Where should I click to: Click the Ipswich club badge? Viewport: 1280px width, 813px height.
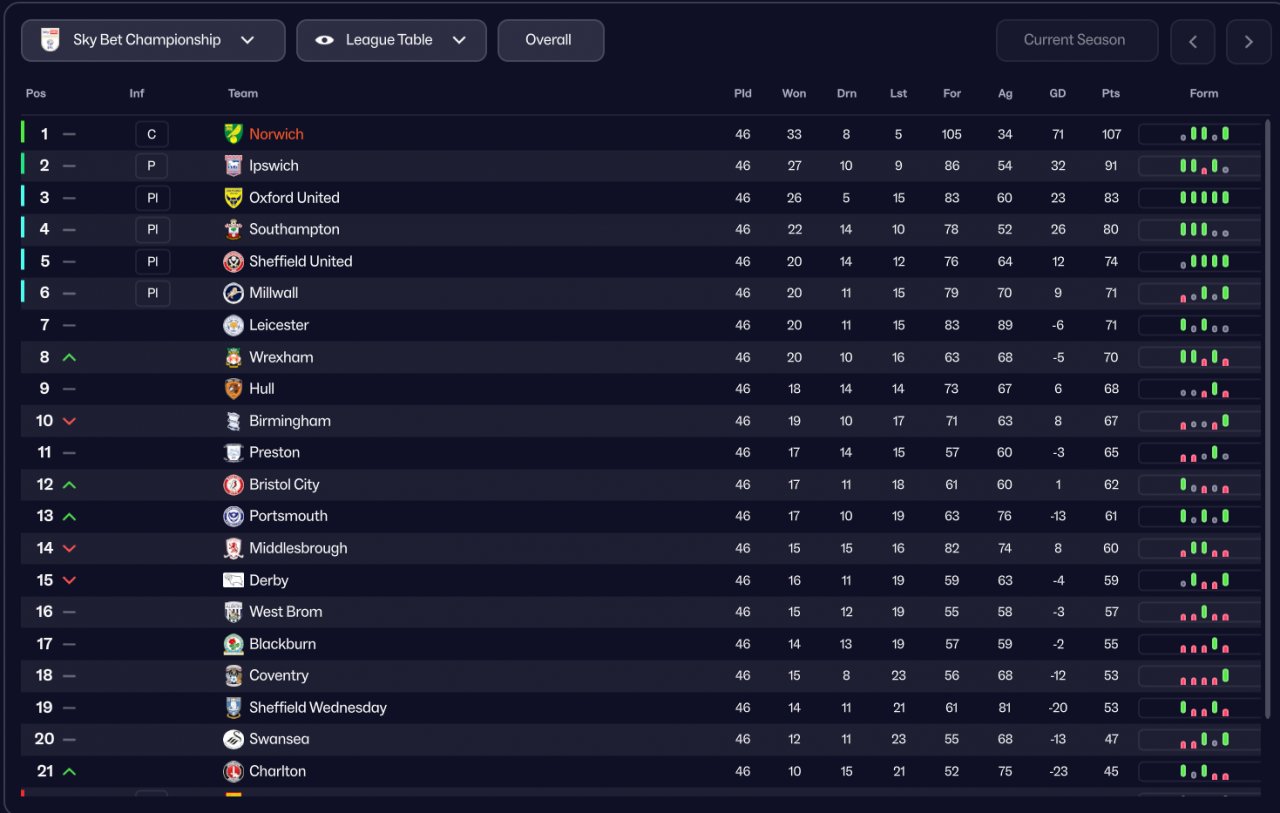pos(233,166)
